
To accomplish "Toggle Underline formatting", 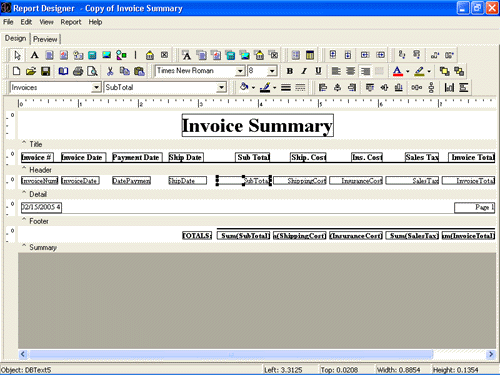I will (318, 71).
